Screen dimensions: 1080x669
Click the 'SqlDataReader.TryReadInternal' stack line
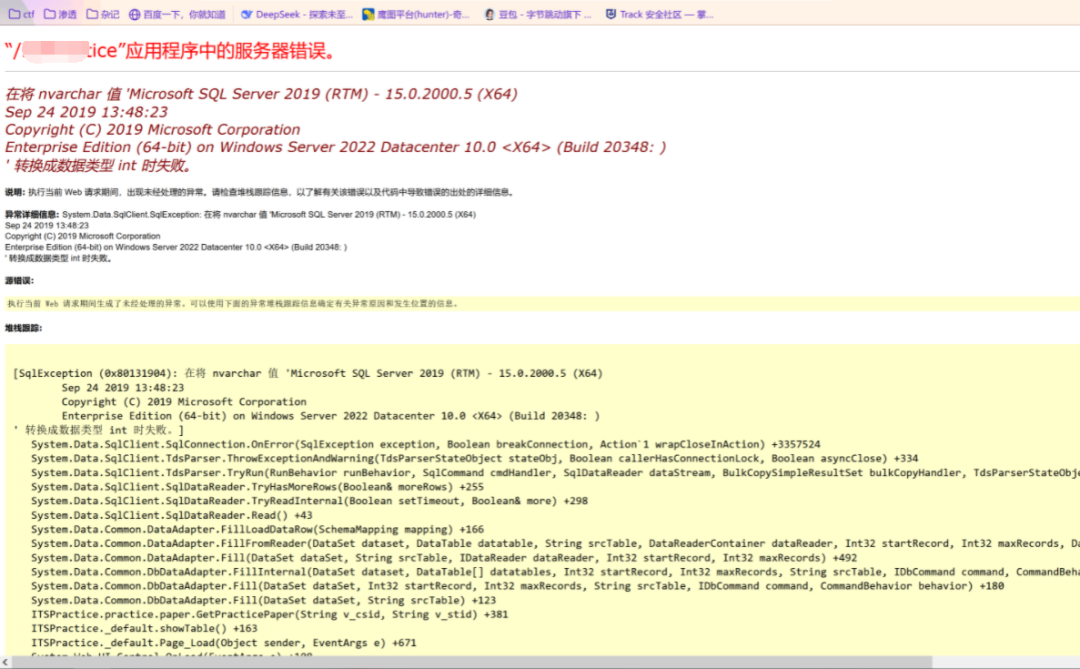pyautogui.click(x=309, y=501)
